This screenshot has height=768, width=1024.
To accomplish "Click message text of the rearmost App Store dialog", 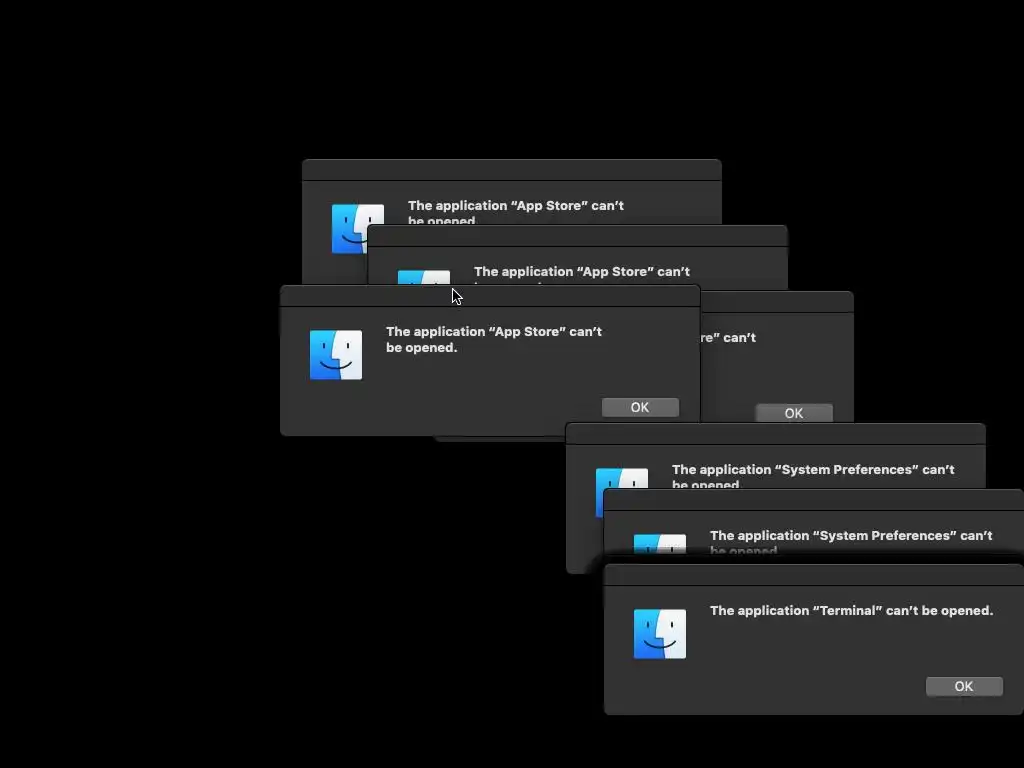I will click(x=516, y=212).
